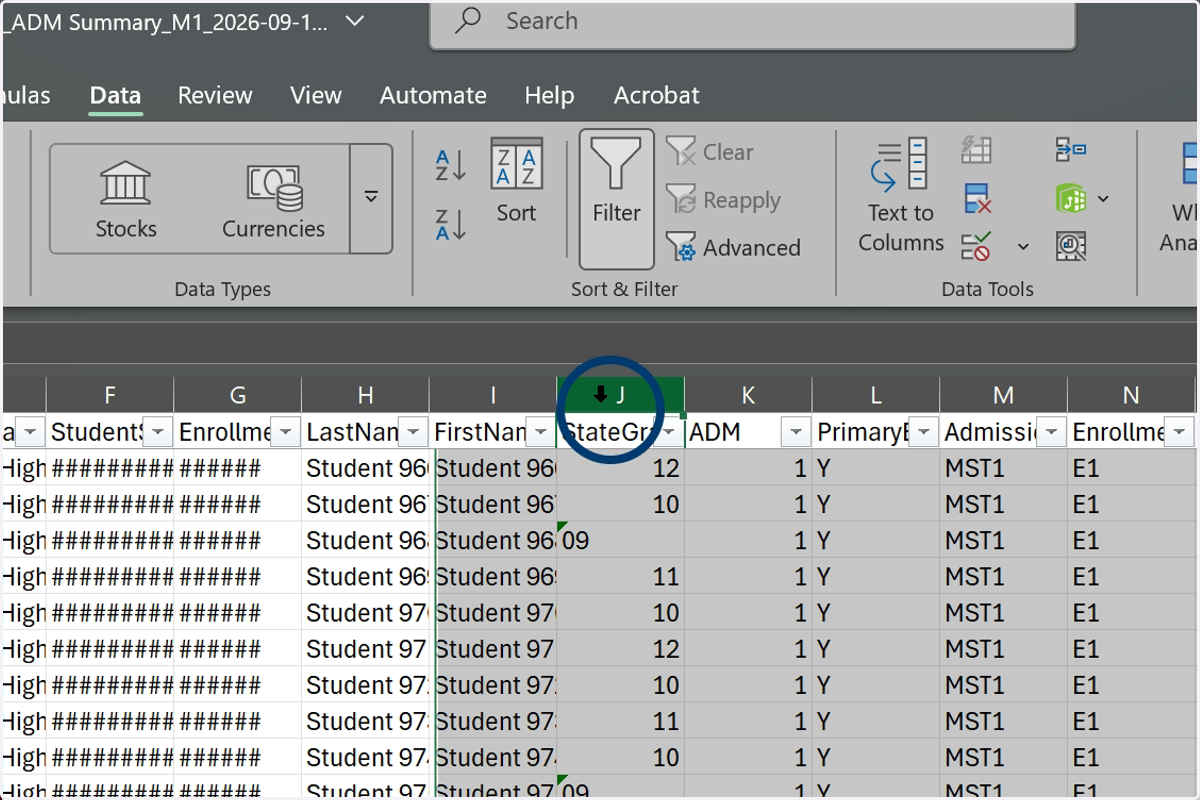Open Text to Columns wizard
1200x800 pixels.
[x=900, y=196]
